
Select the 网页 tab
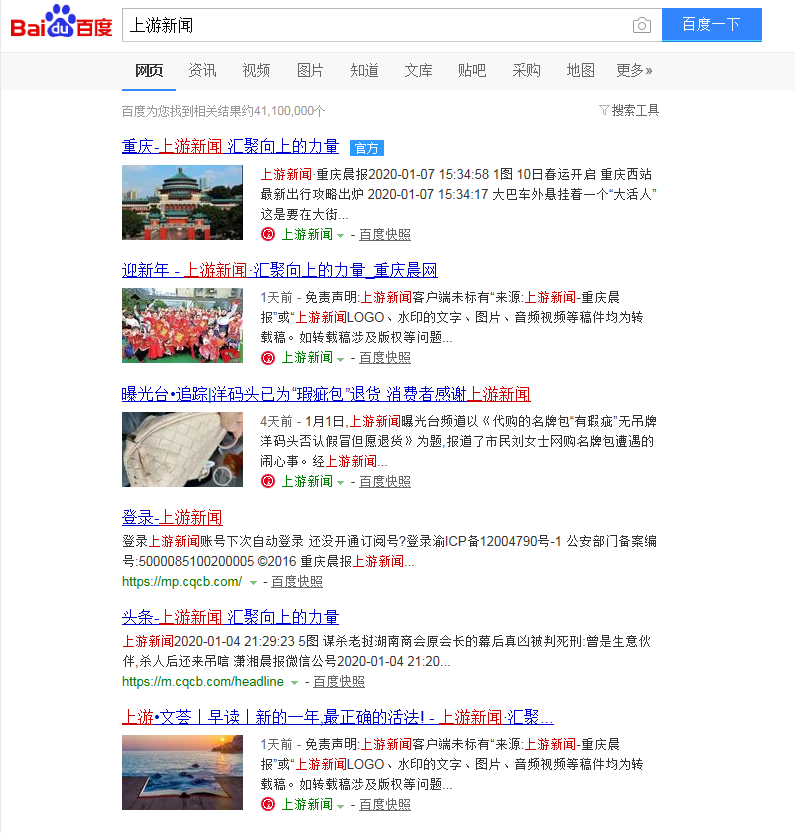pos(149,70)
